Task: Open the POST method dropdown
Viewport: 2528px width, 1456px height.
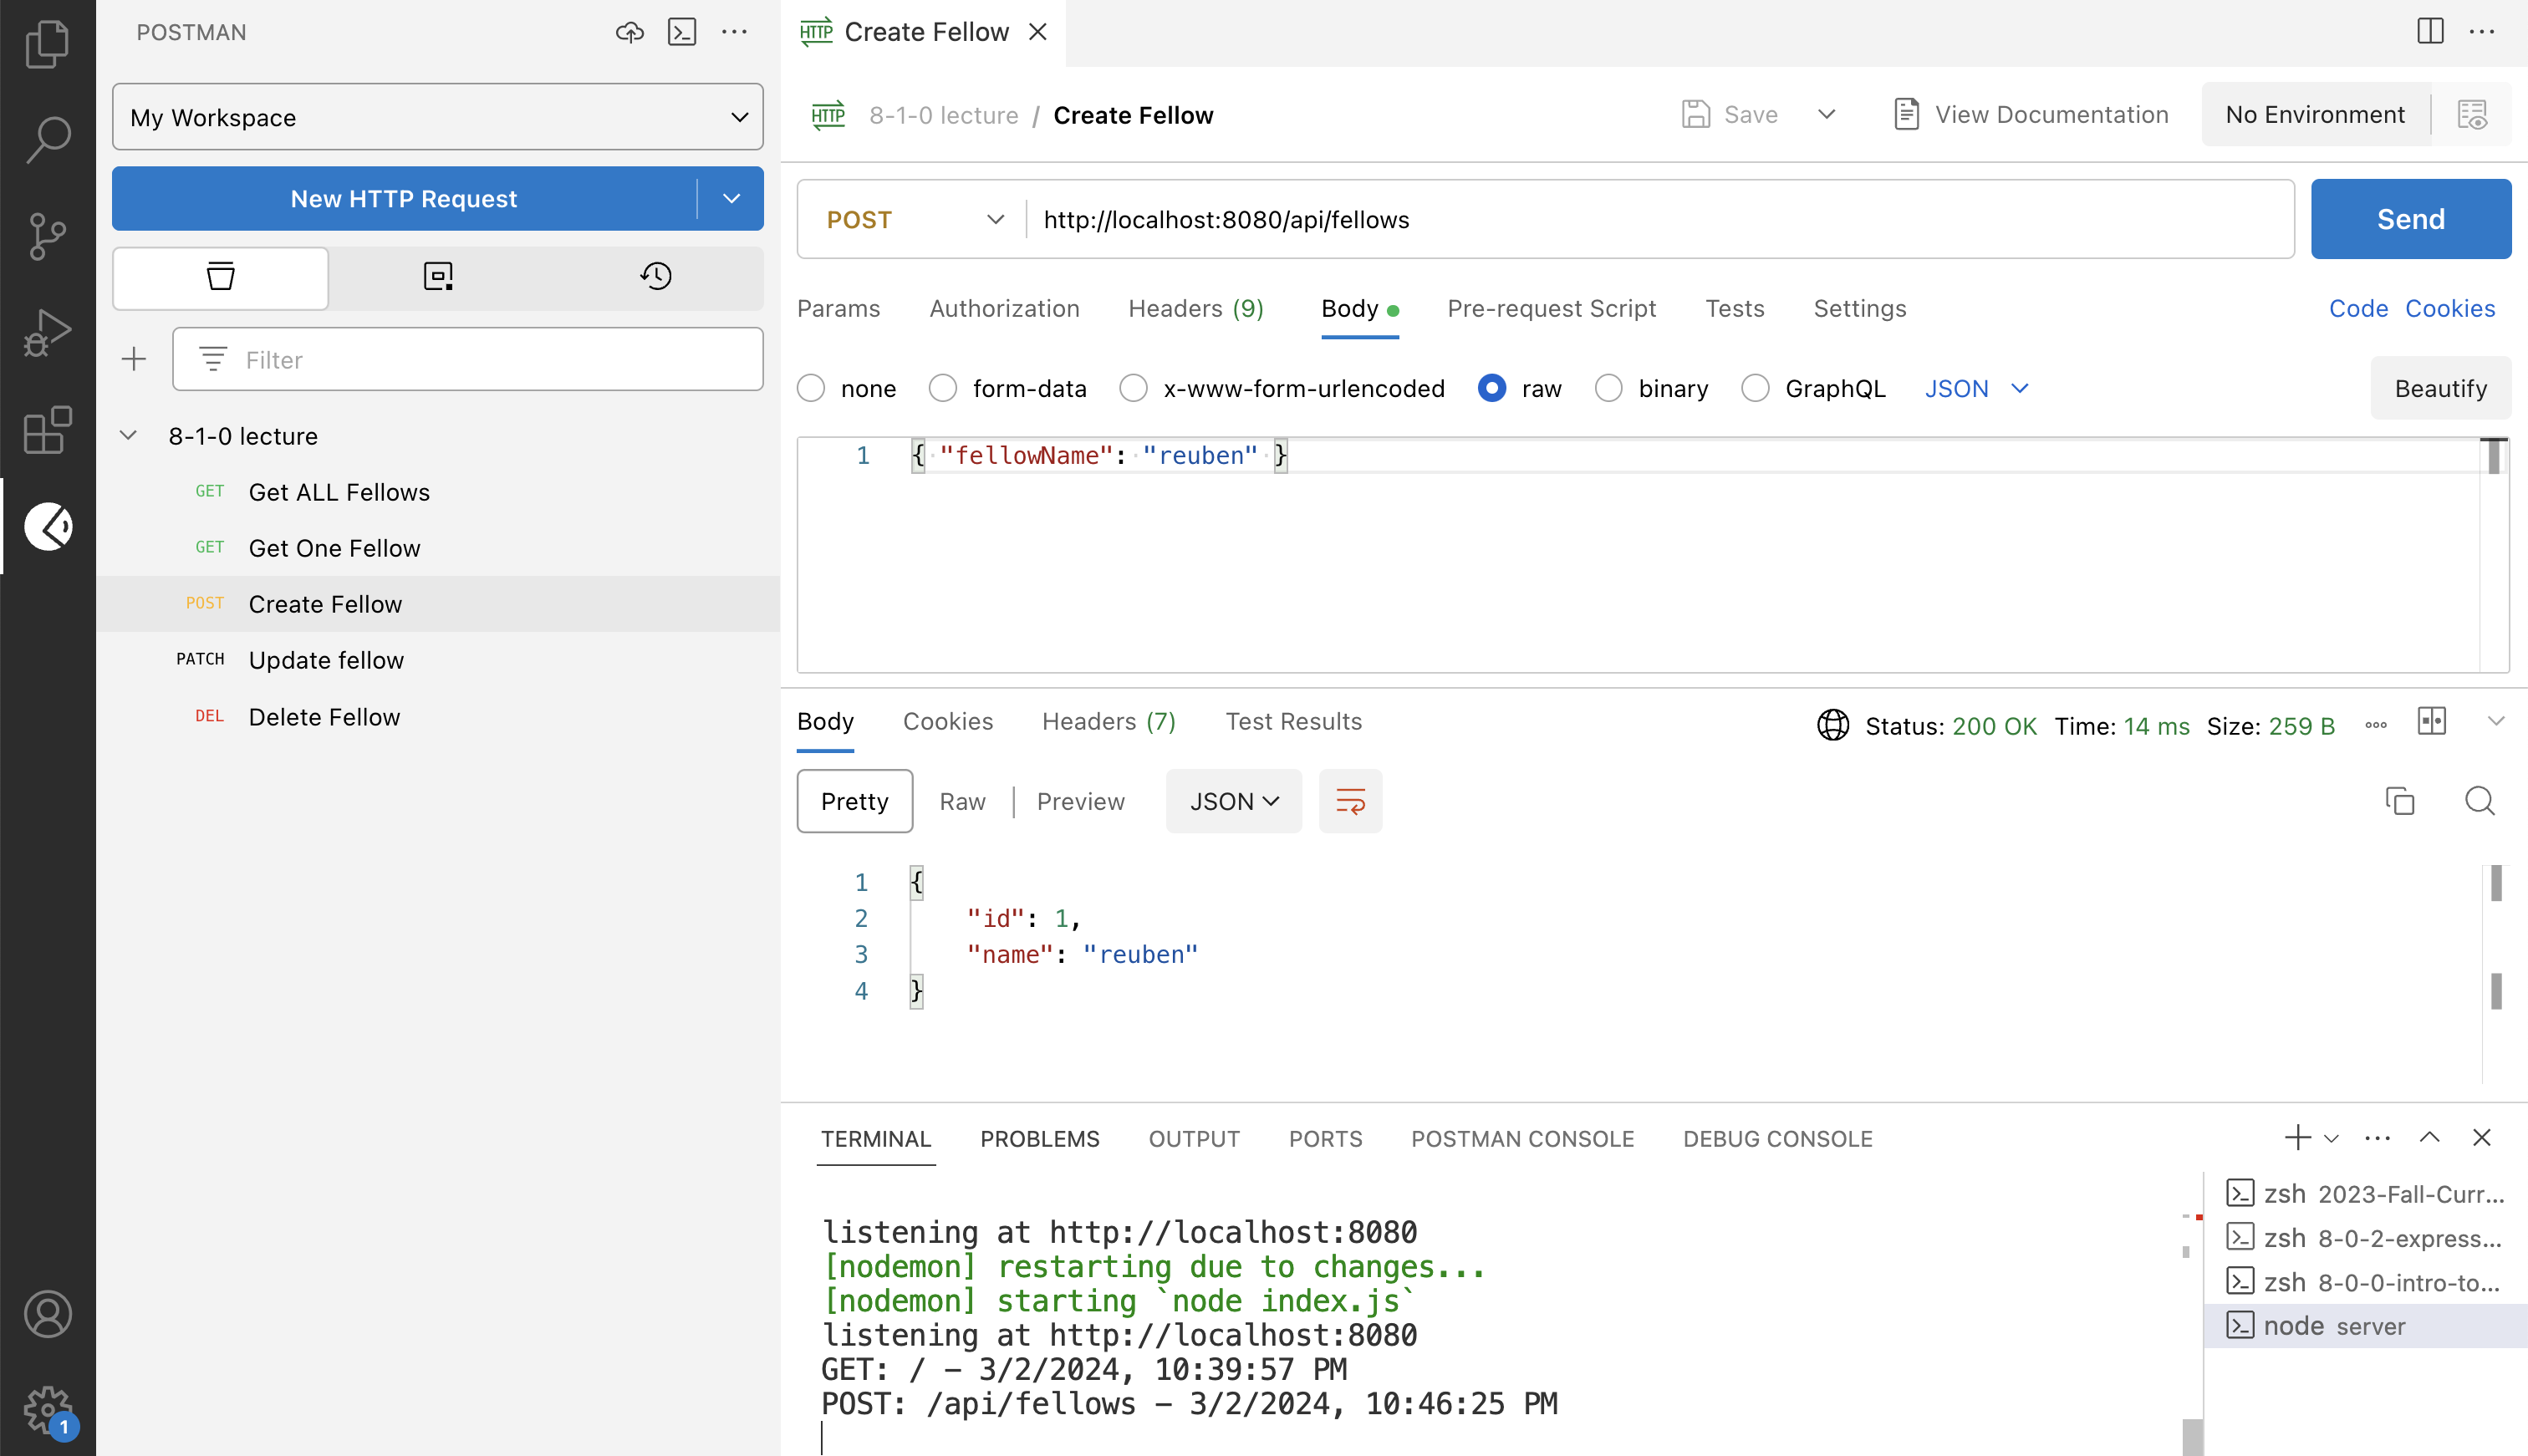Action: [x=914, y=220]
